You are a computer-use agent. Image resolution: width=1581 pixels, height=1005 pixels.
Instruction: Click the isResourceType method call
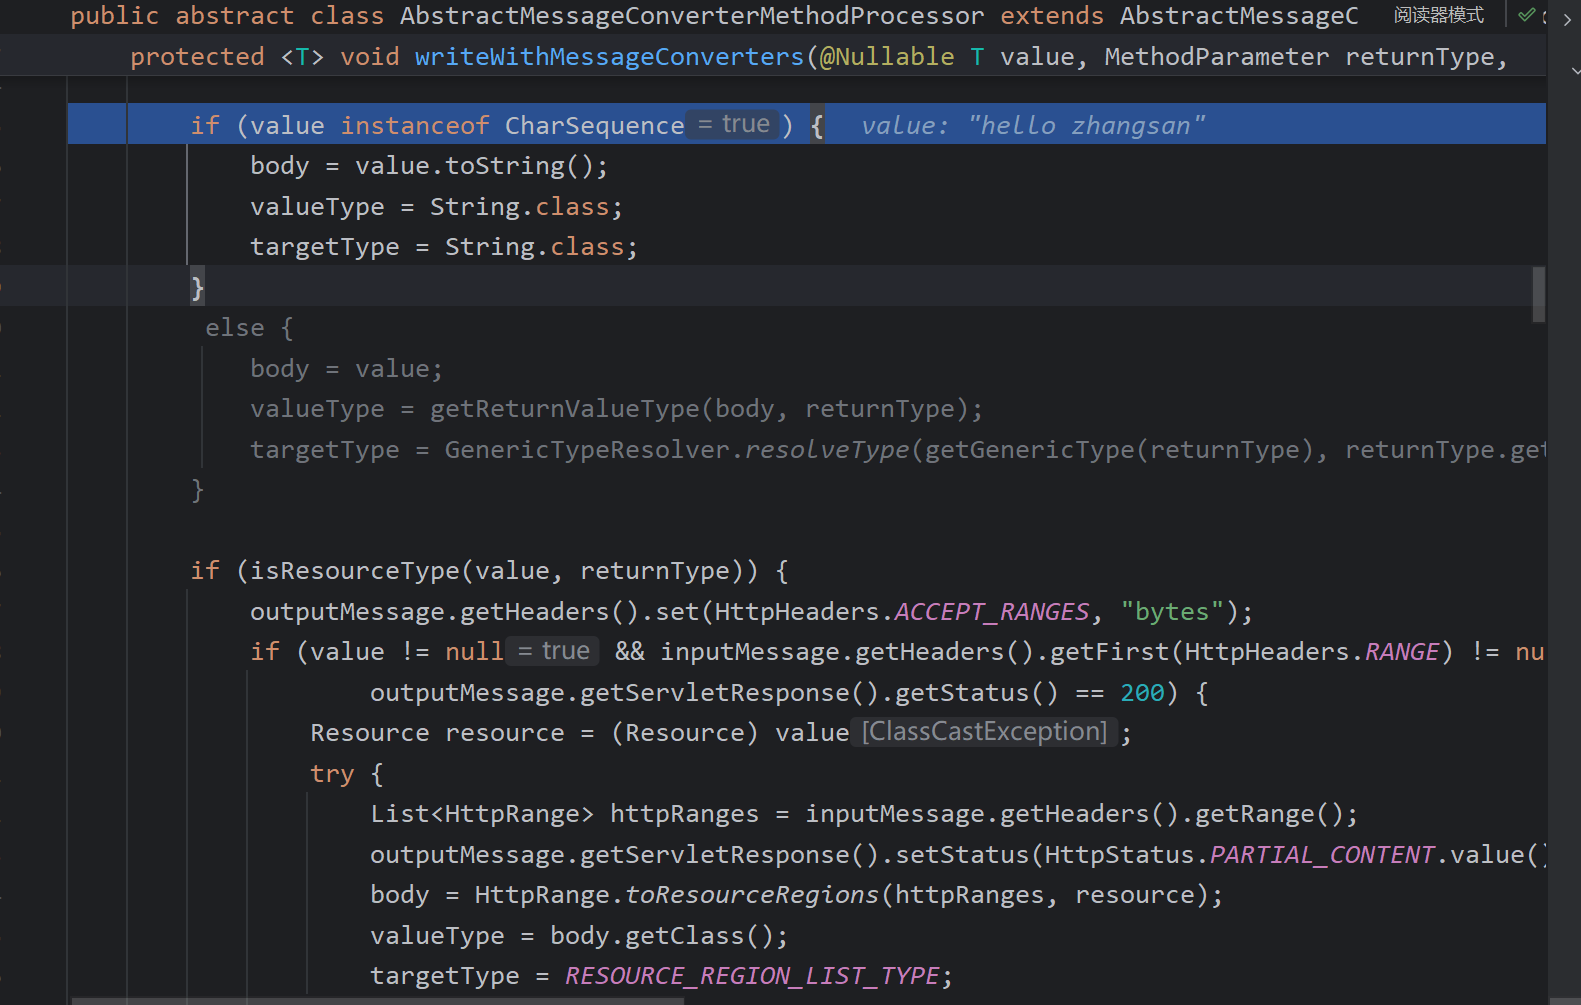tap(355, 571)
